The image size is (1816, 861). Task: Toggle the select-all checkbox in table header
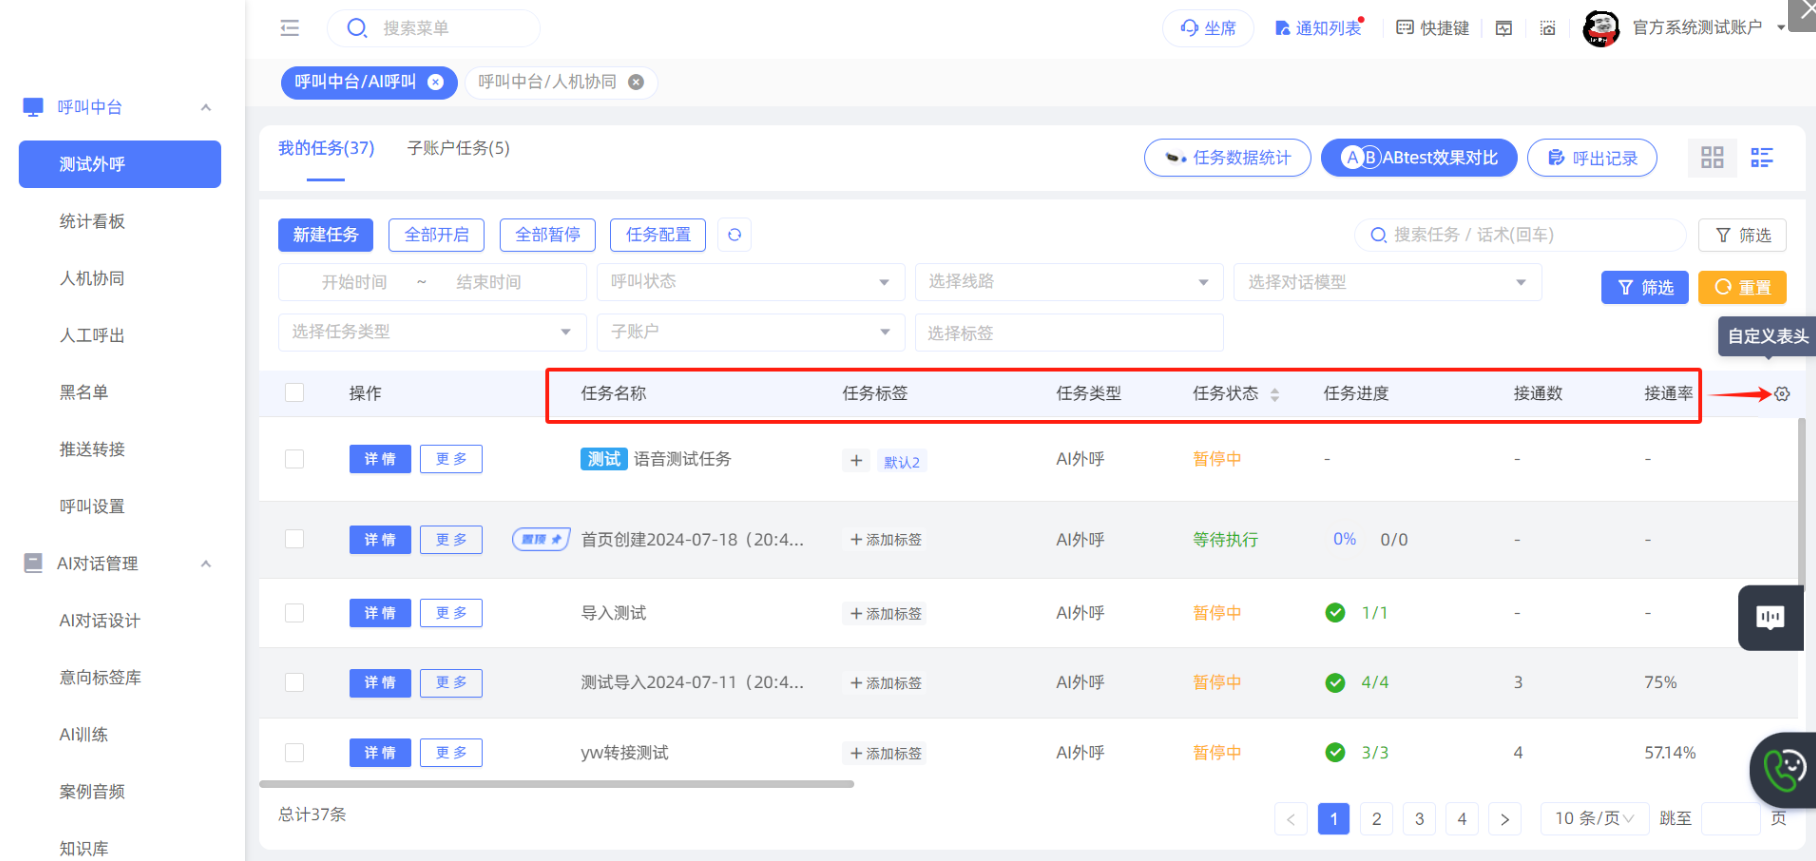coord(294,393)
